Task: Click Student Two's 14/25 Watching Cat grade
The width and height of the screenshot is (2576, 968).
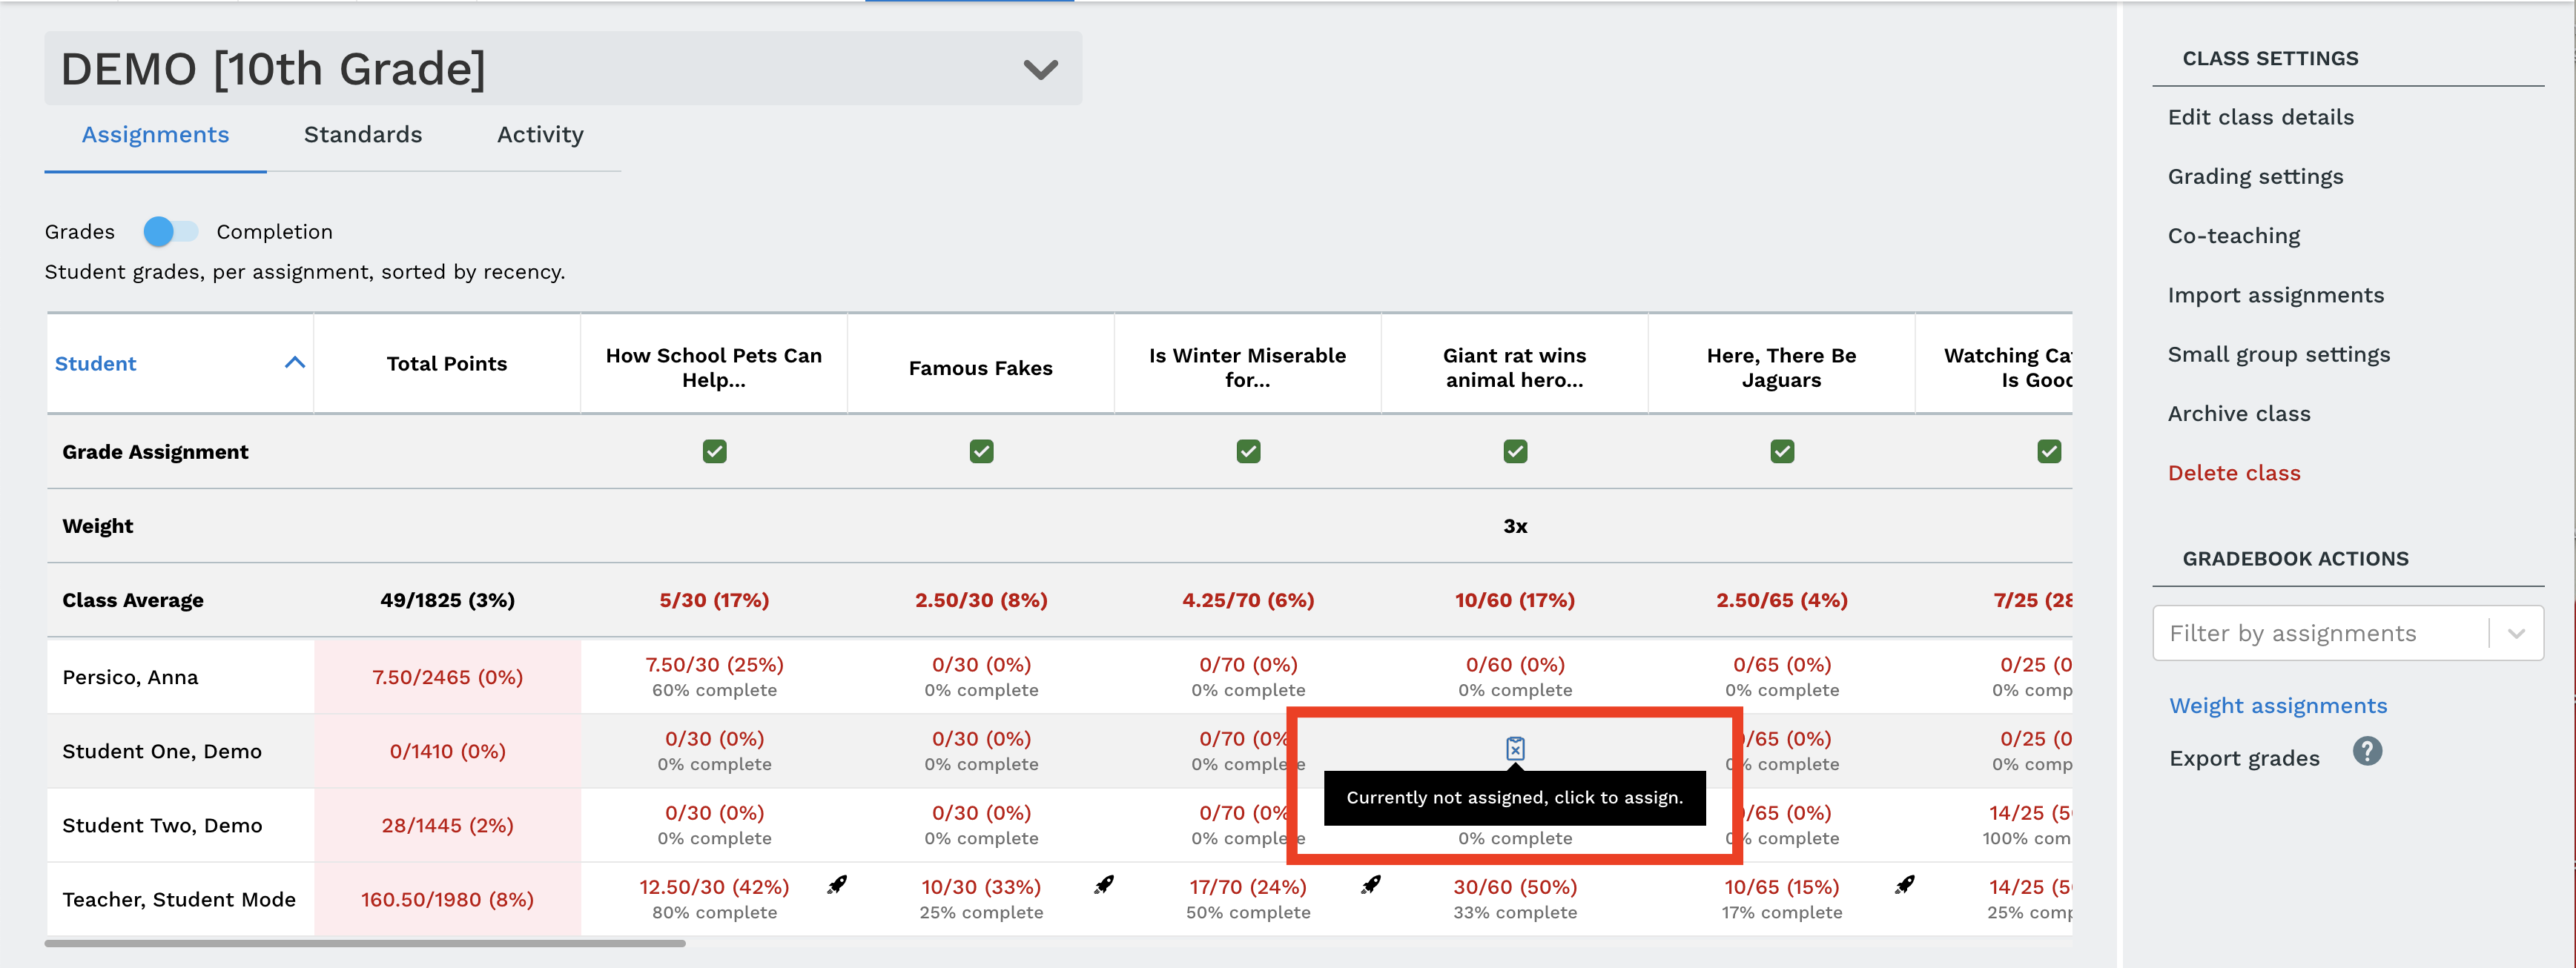Action: coord(2030,812)
